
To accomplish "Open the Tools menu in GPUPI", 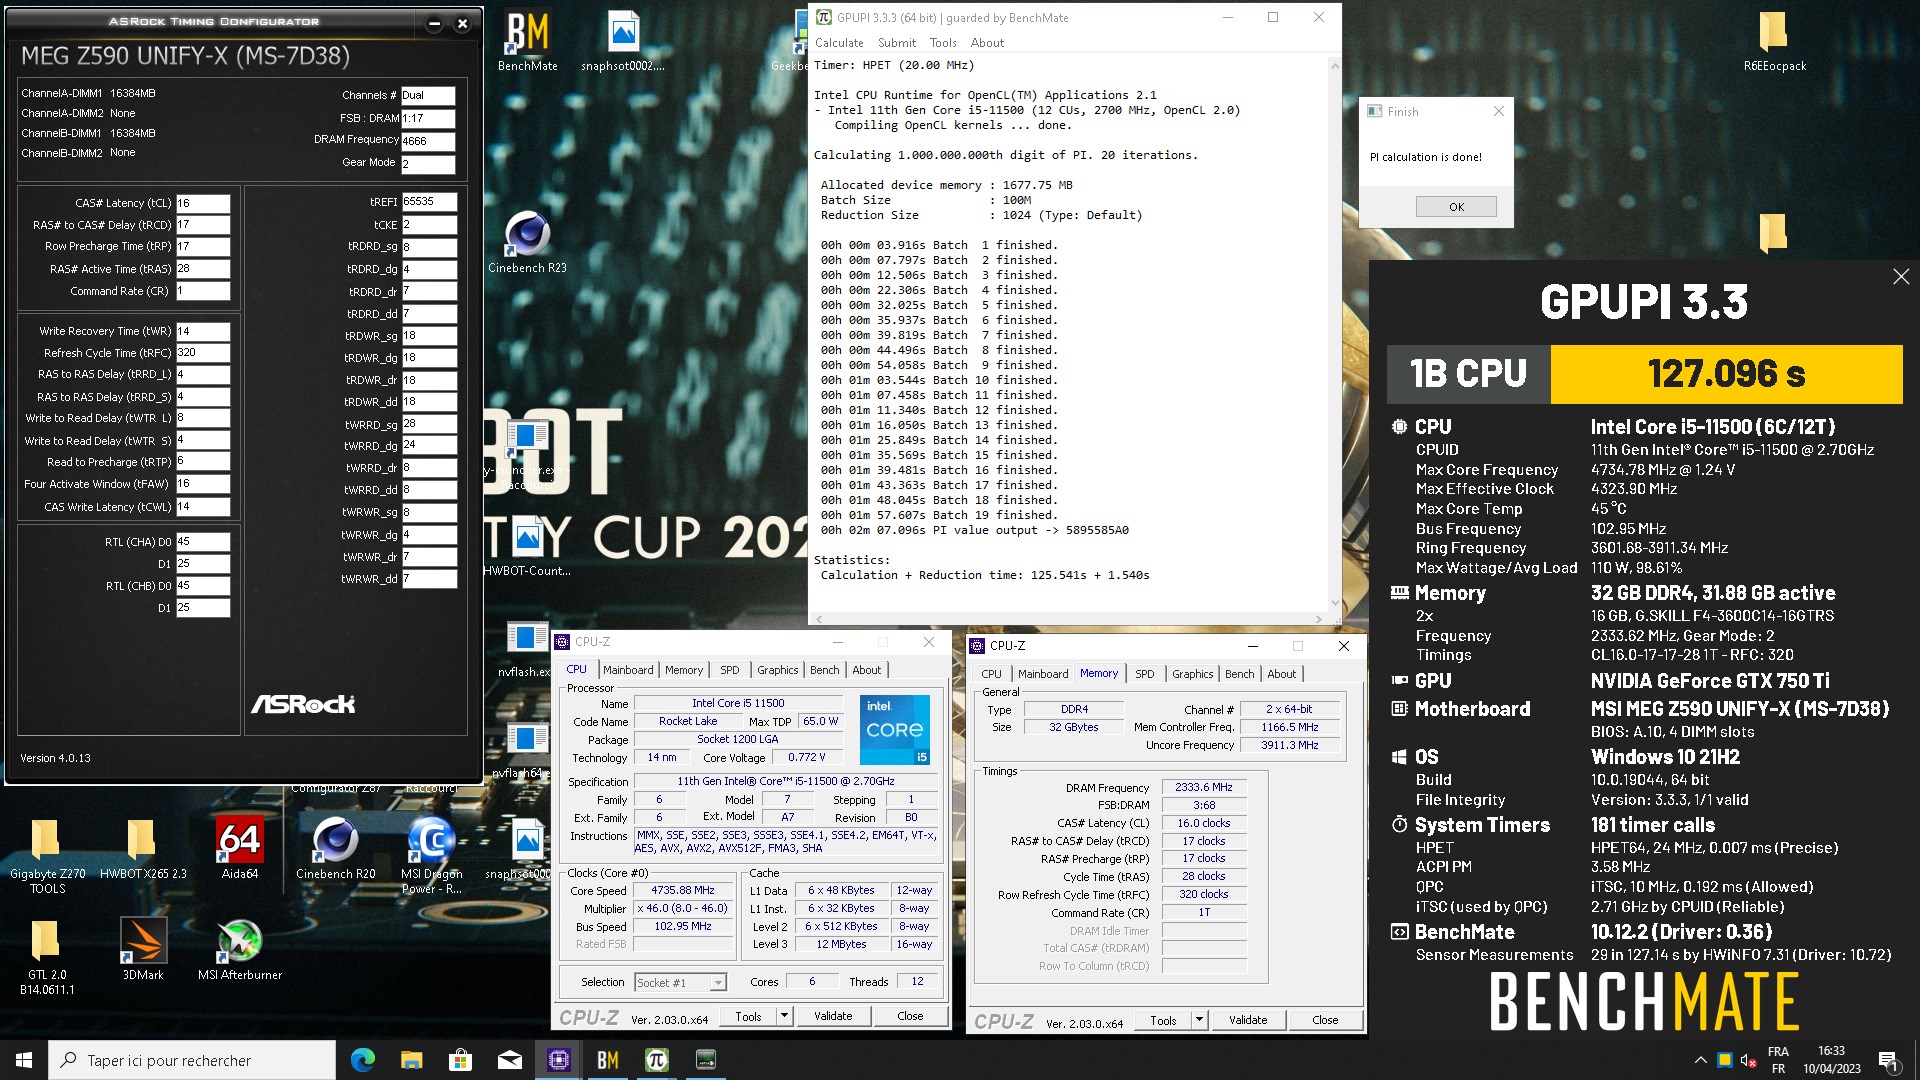I will point(943,43).
